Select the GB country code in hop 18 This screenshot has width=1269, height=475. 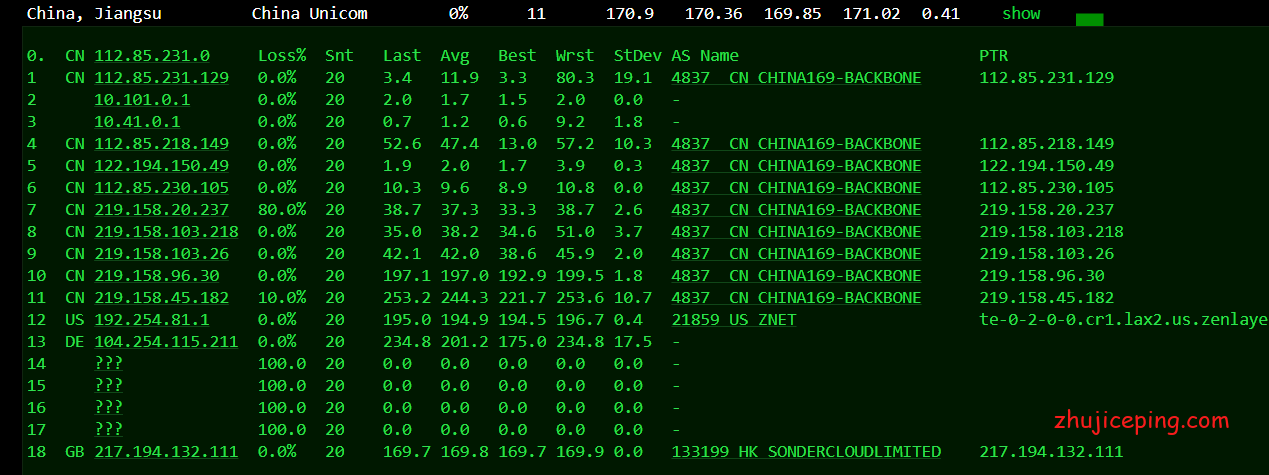click(75, 452)
